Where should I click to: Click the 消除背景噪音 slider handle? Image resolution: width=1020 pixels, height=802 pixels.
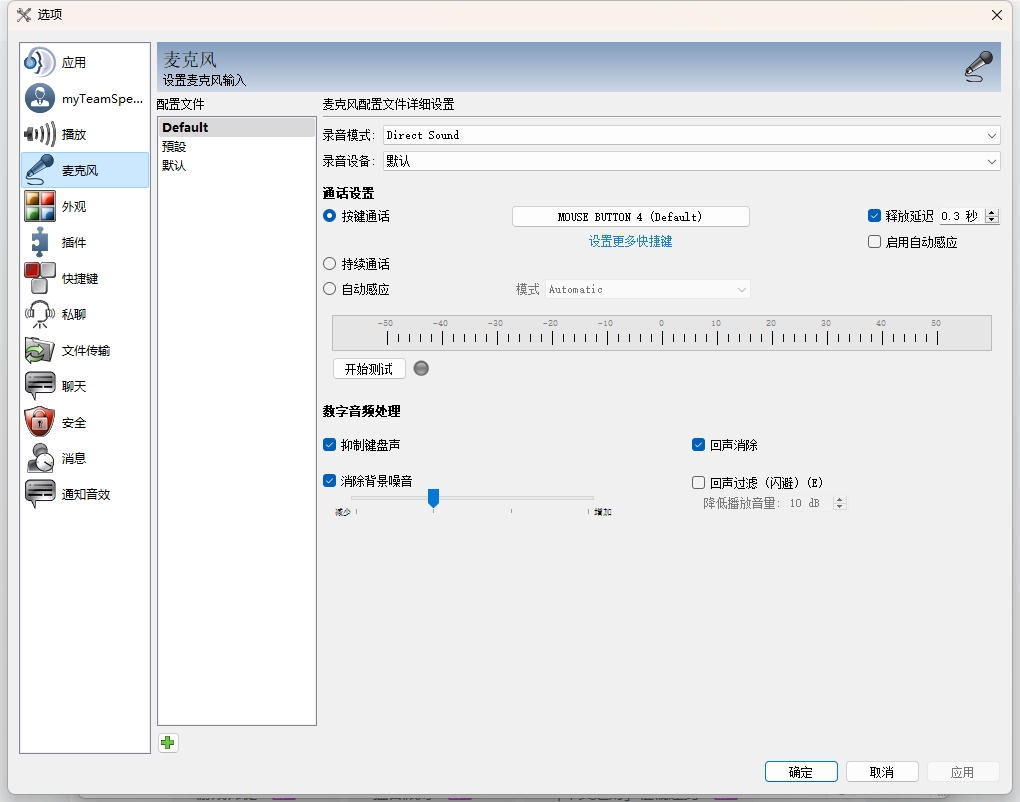[433, 497]
